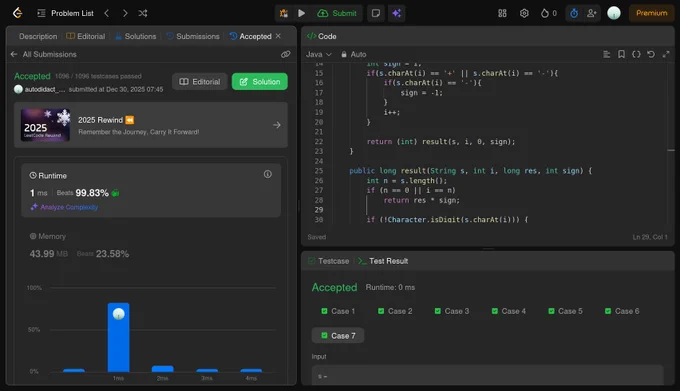Go to previous problem arrow
This screenshot has width=680, height=391.
click(107, 13)
